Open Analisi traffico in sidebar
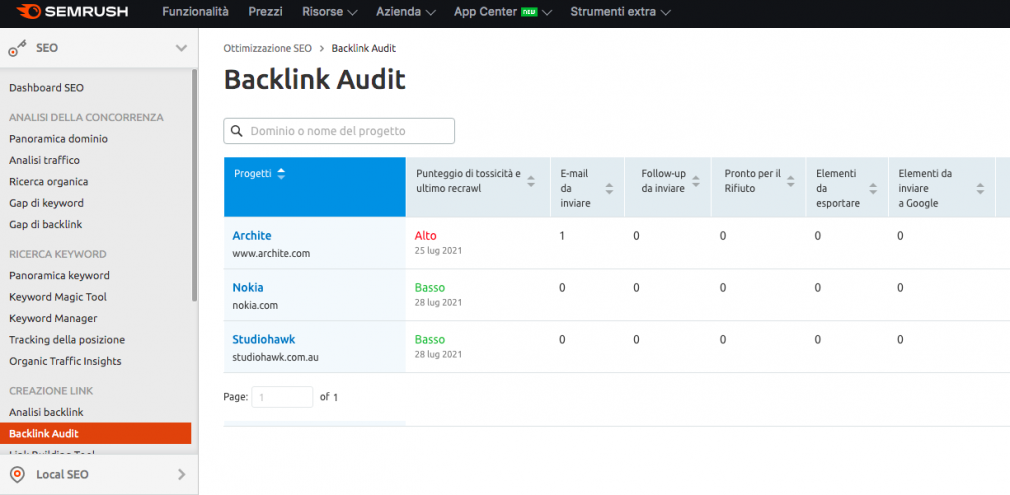 click(44, 160)
